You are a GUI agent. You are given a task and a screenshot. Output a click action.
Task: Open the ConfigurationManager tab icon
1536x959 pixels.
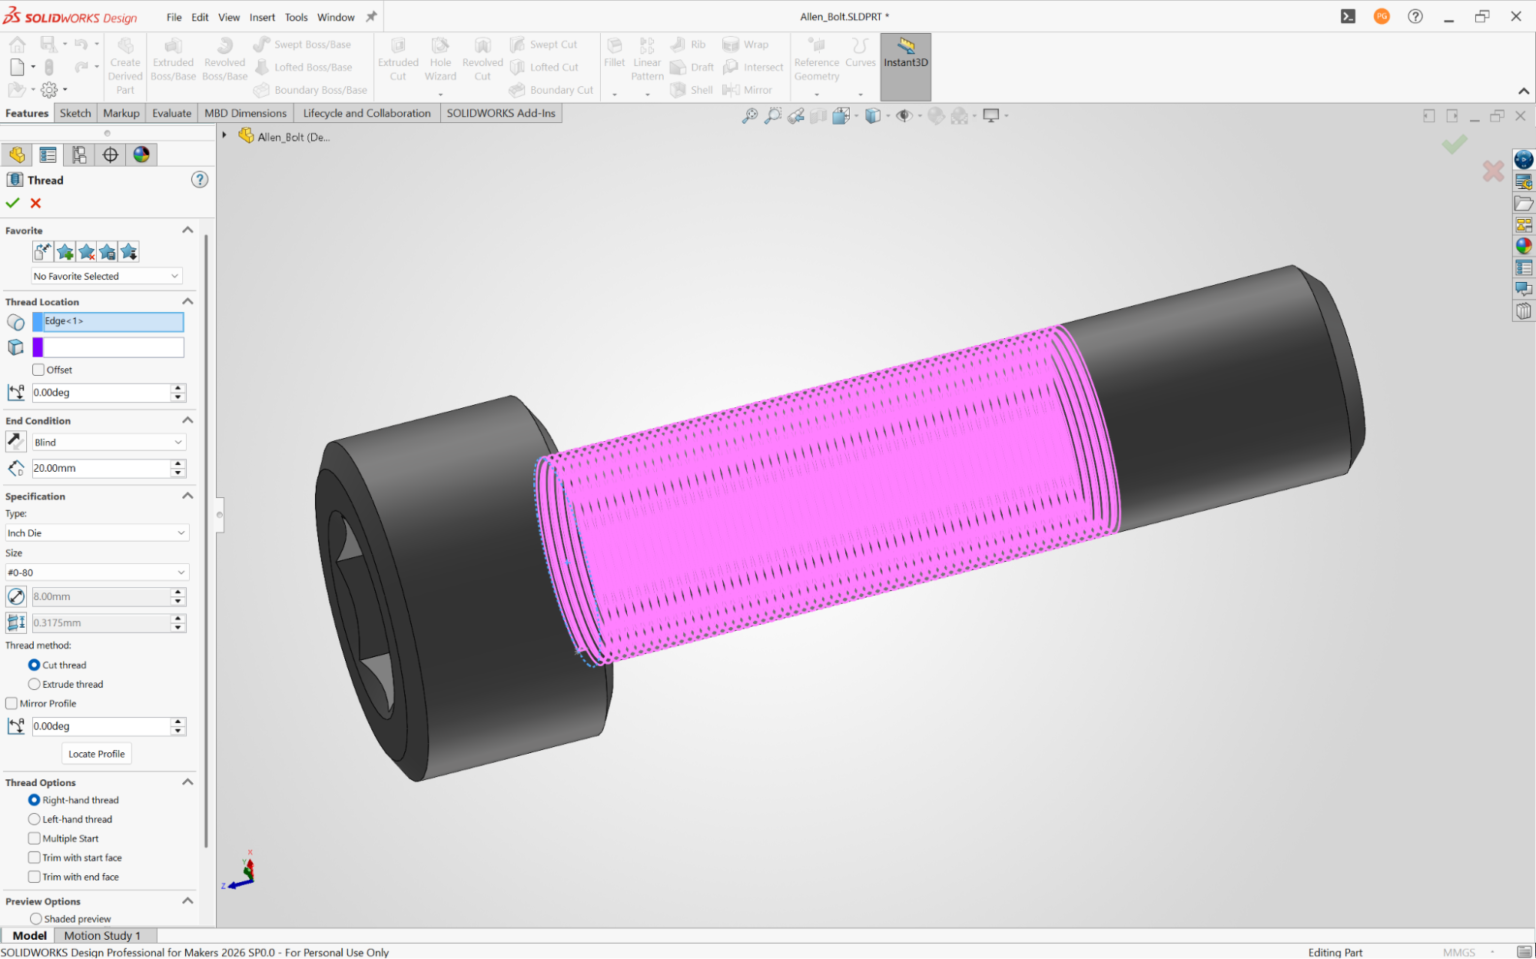(79, 155)
